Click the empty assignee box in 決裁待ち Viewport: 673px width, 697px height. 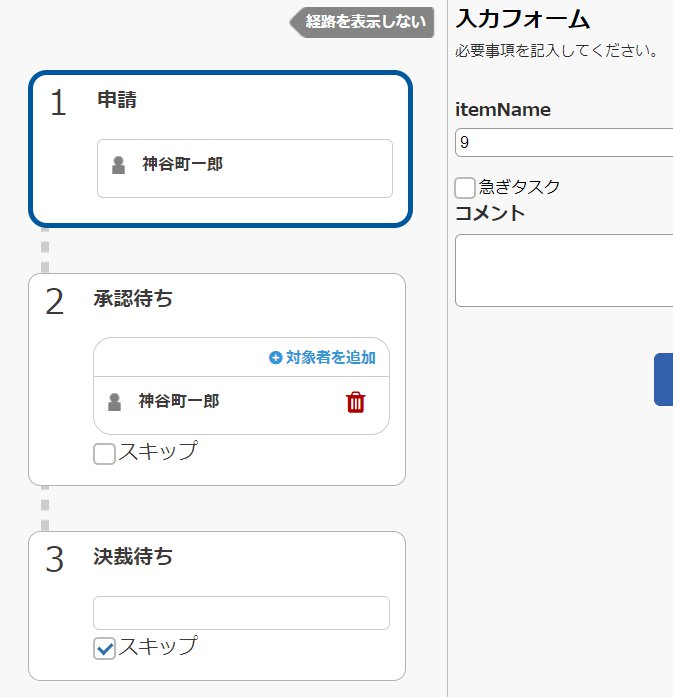pyautogui.click(x=241, y=613)
